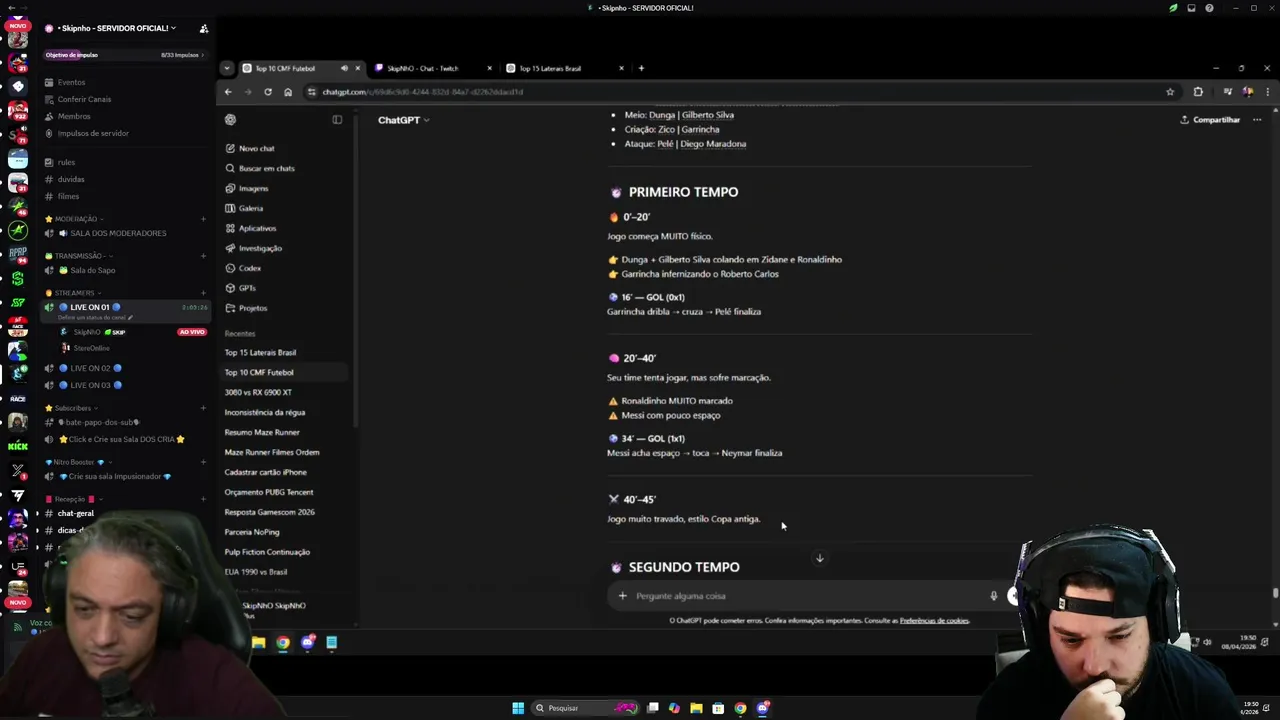Open a new browser tab
This screenshot has height=720, width=1280.
(x=641, y=68)
